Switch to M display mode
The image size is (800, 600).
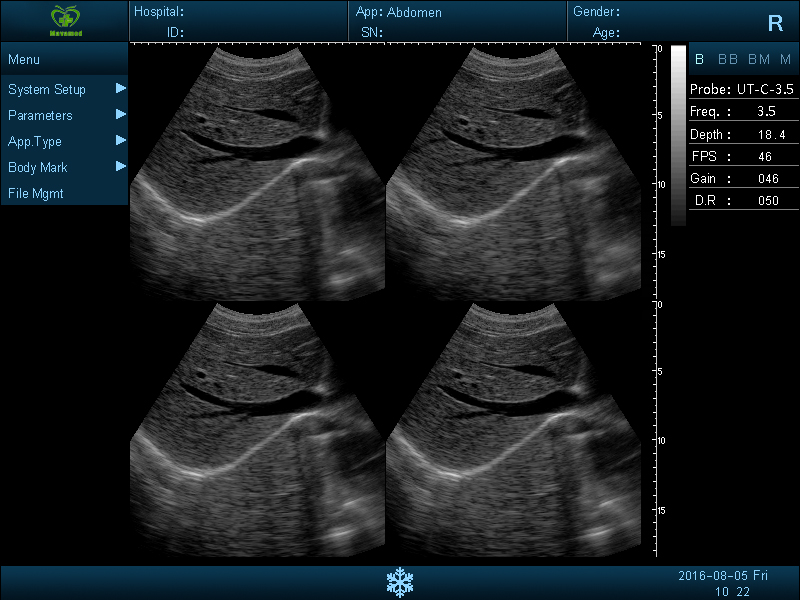click(785, 60)
